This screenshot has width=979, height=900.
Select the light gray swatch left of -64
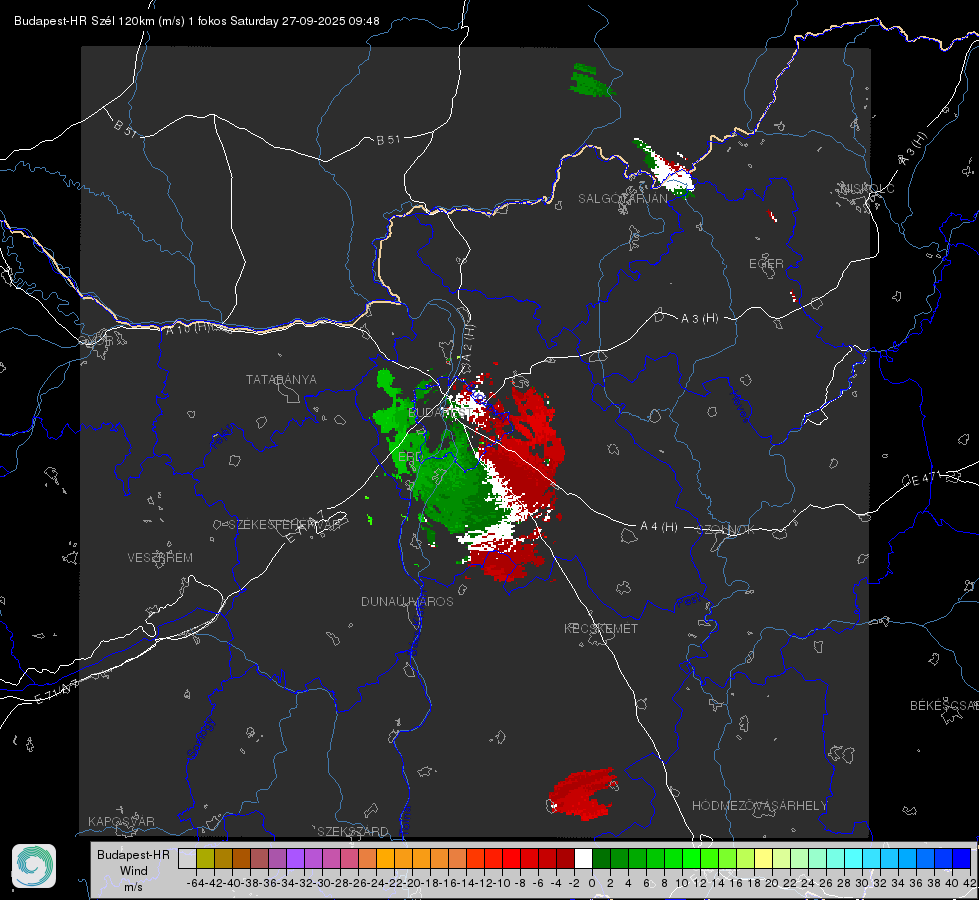[x=187, y=859]
